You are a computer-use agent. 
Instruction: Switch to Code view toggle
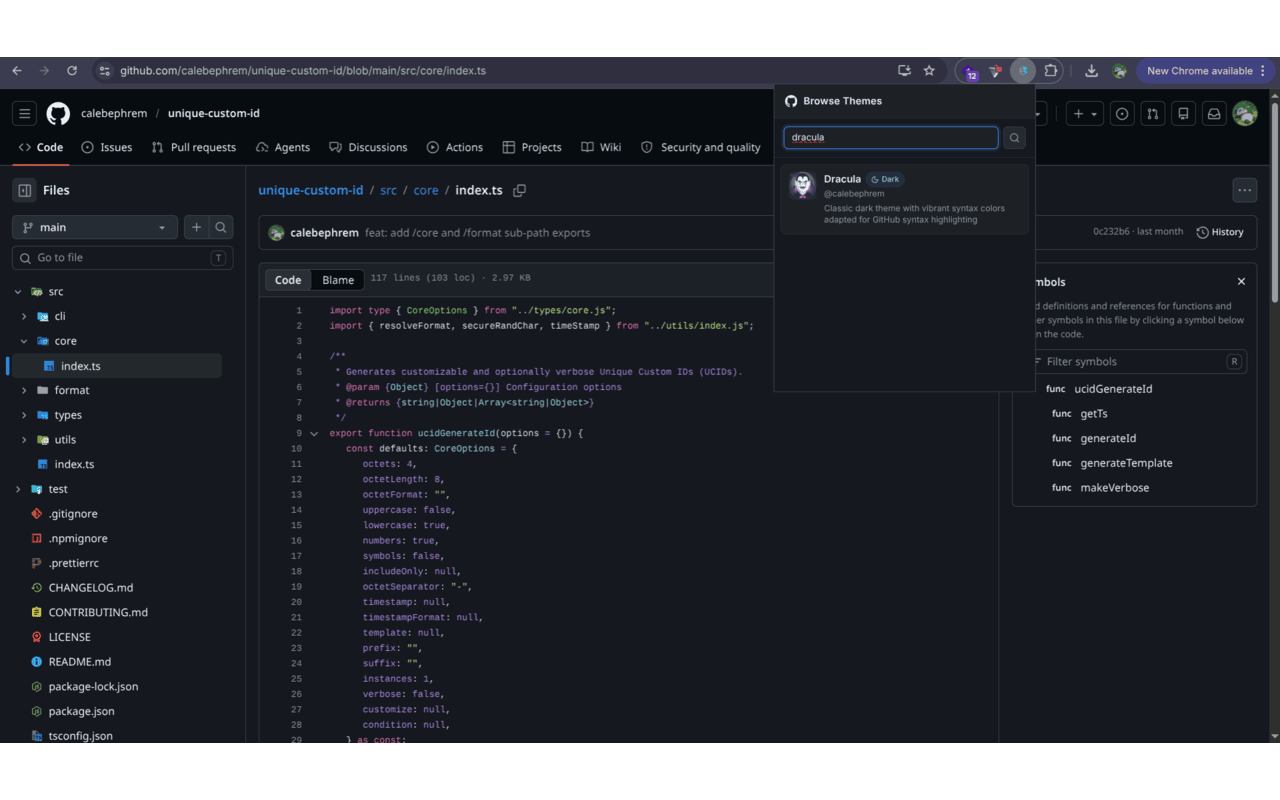(288, 280)
